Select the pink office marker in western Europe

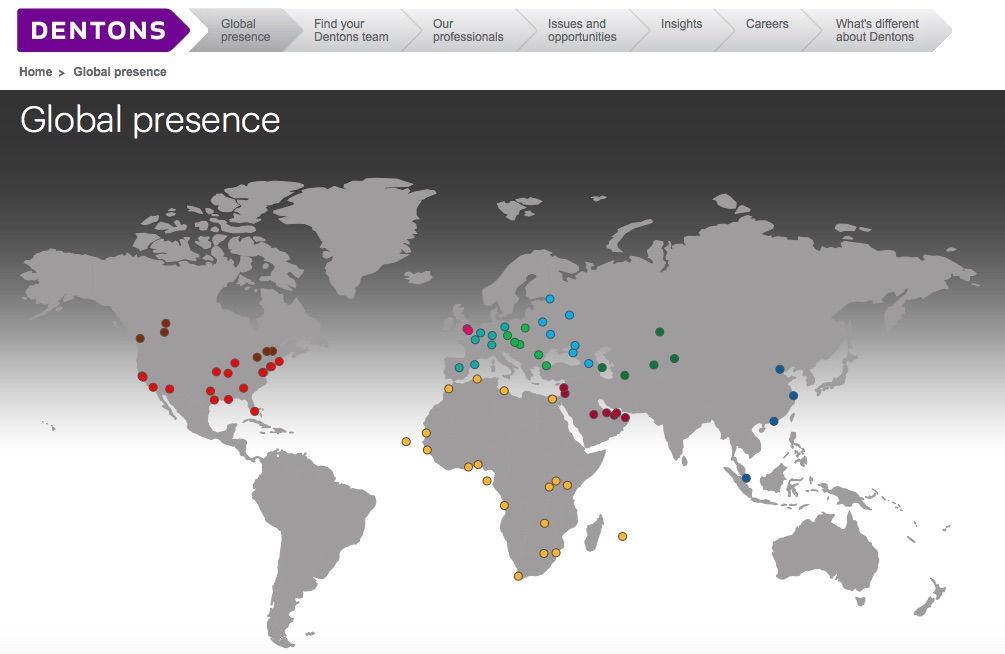click(x=467, y=328)
